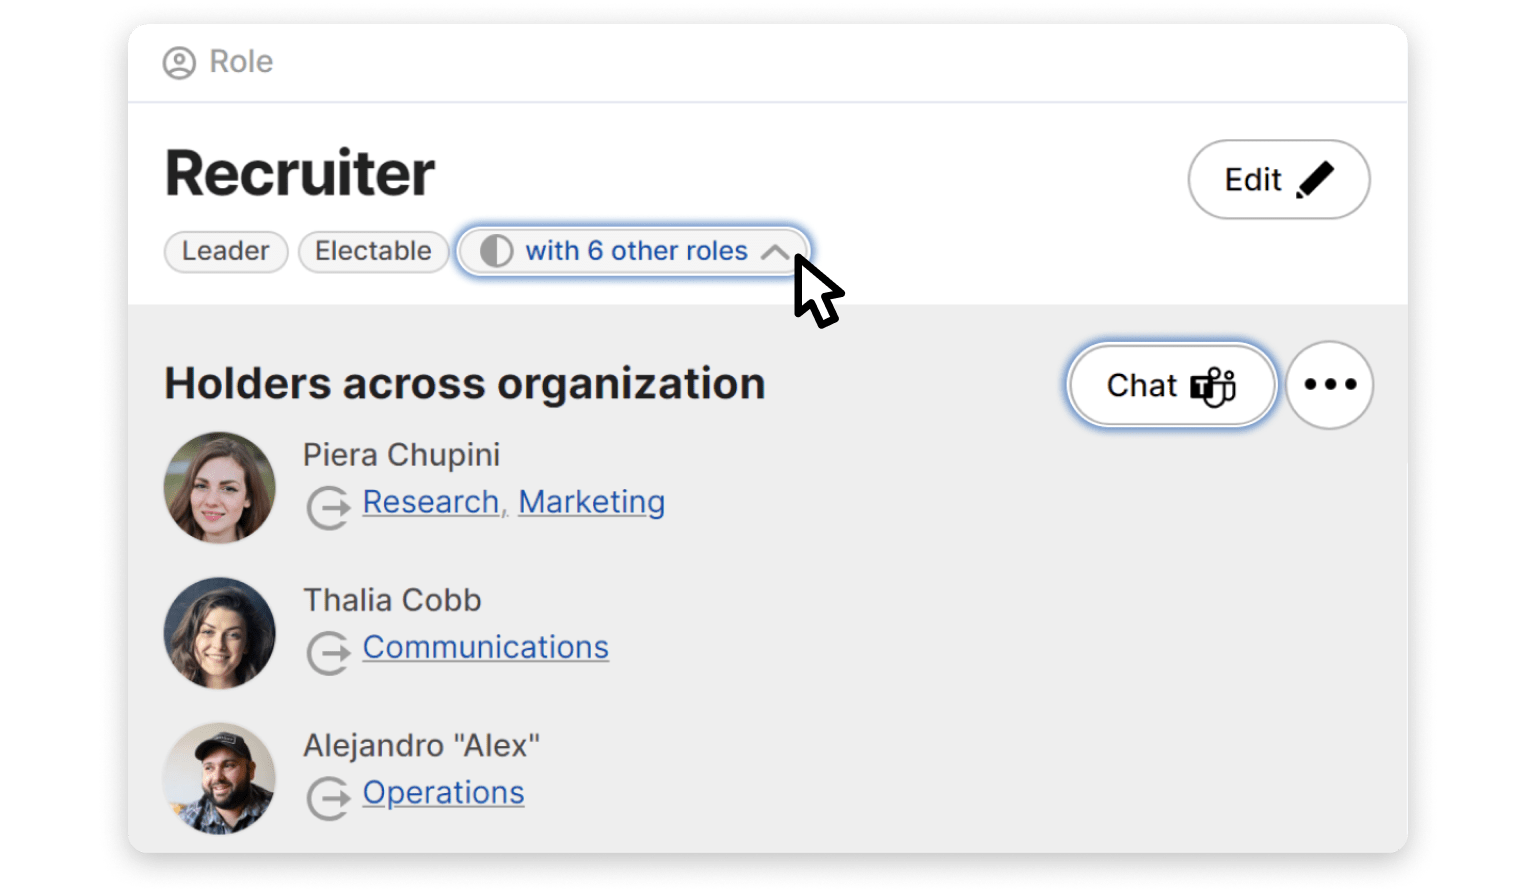Click Thalia Cobb's profile photo
This screenshot has height=893, width=1536.
(x=220, y=633)
